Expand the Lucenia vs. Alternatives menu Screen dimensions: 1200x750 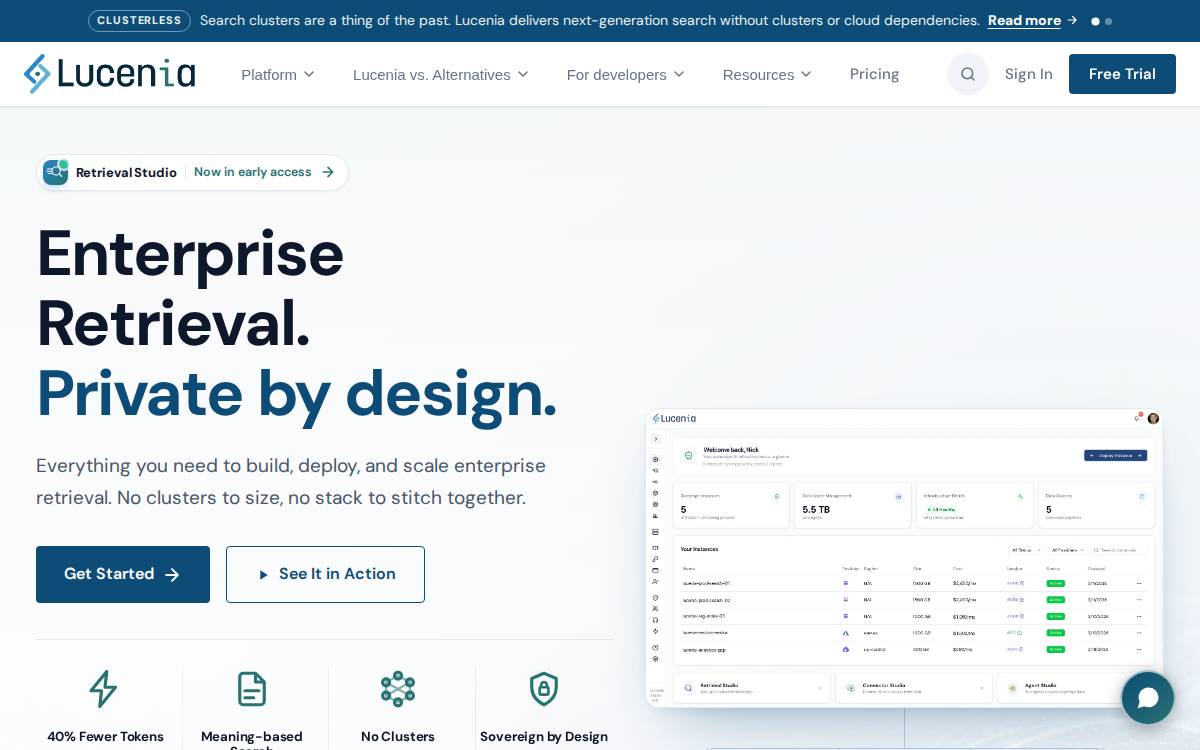[x=441, y=74]
